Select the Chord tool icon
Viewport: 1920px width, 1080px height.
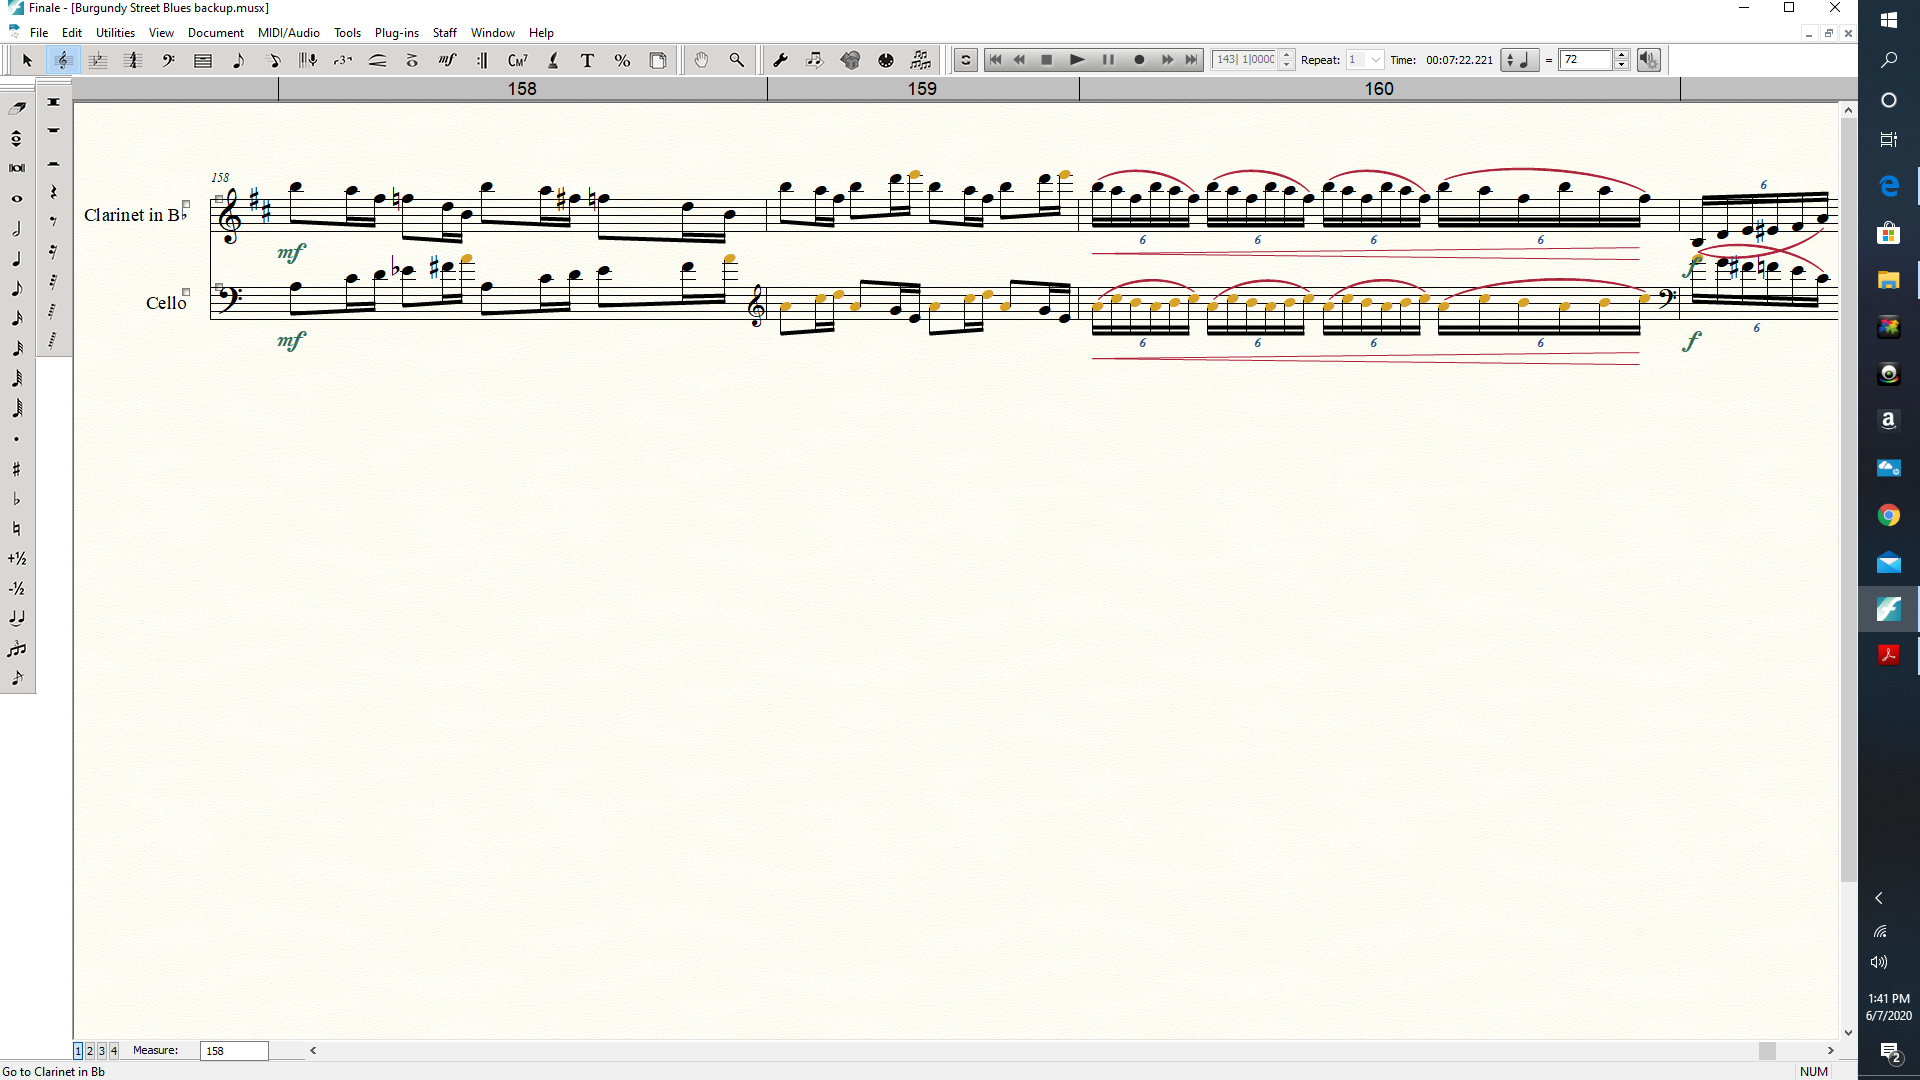tap(517, 61)
